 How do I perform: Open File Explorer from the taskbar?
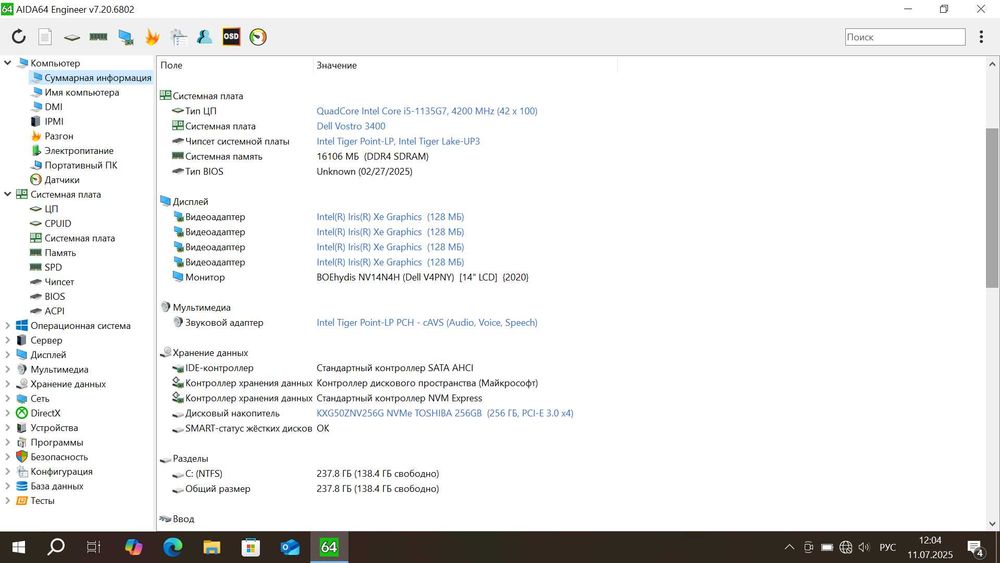[212, 547]
